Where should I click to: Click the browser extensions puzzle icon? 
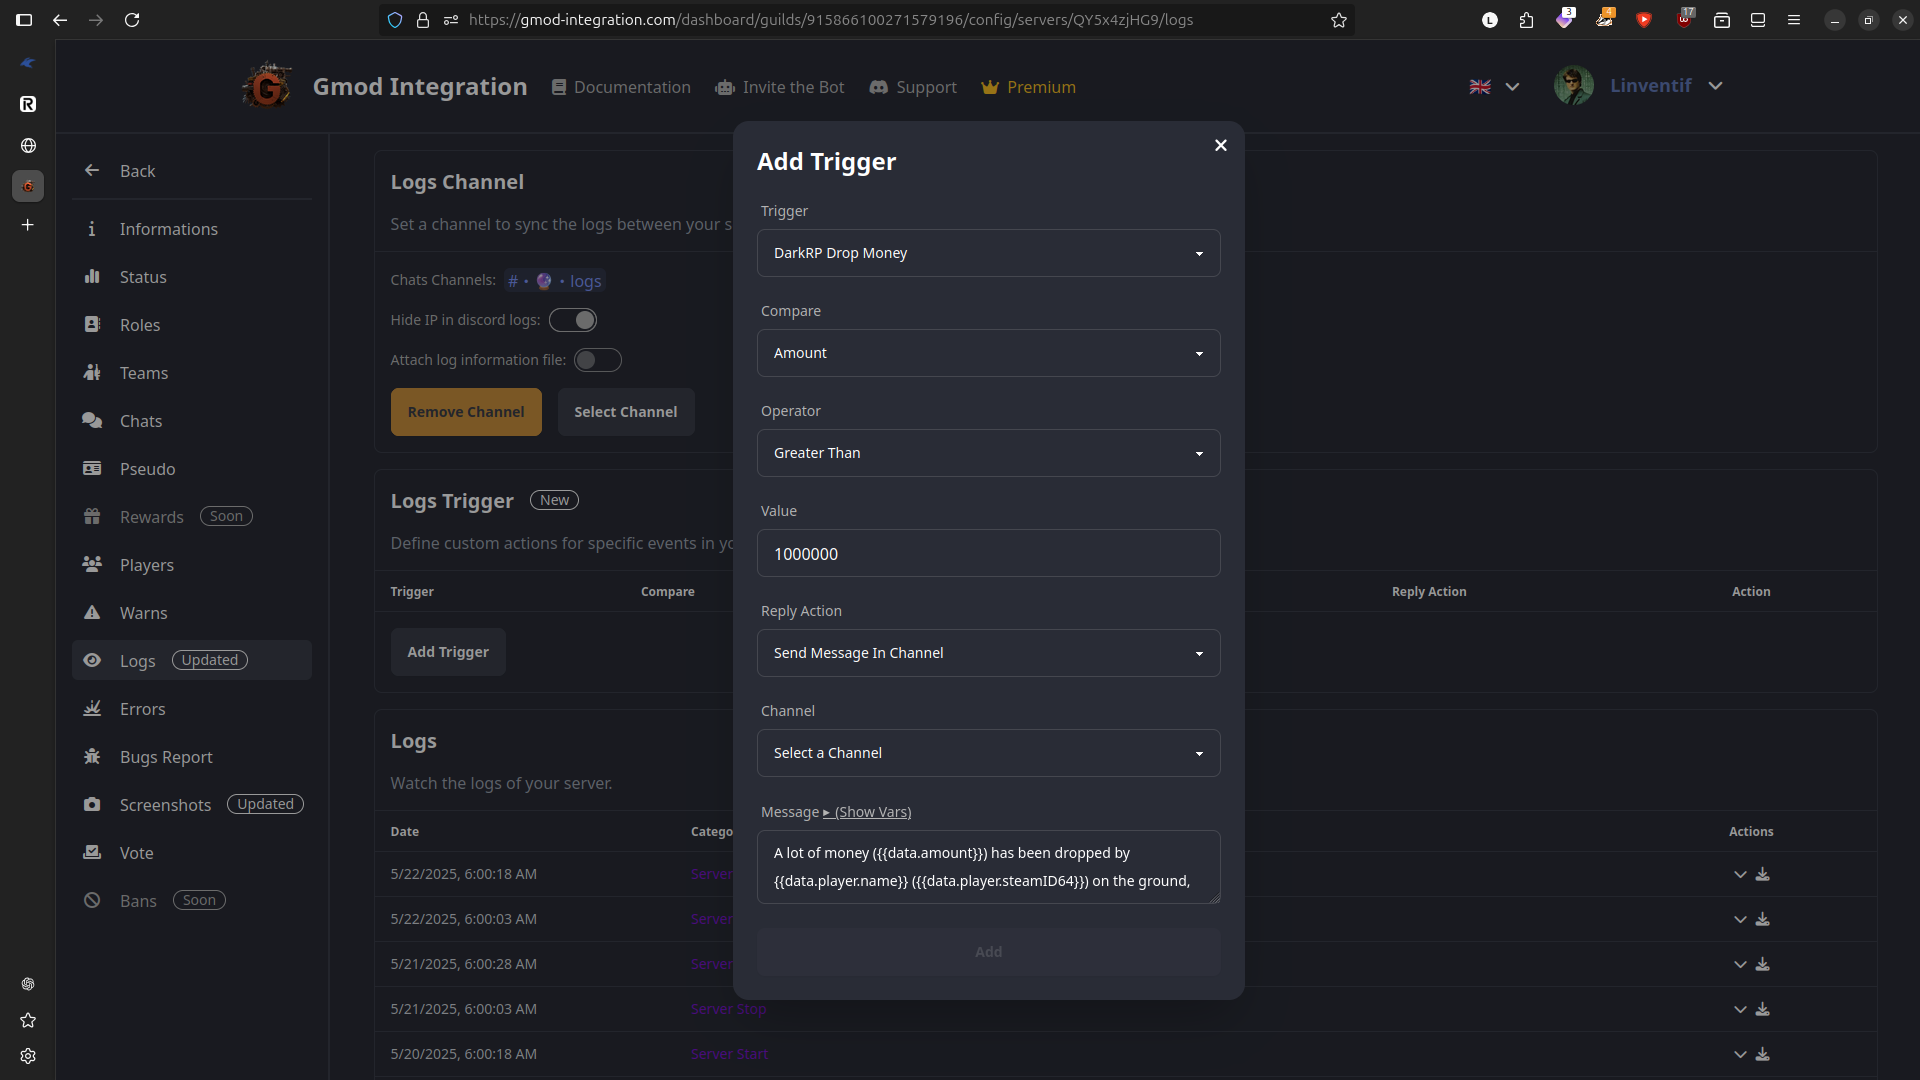1526,20
